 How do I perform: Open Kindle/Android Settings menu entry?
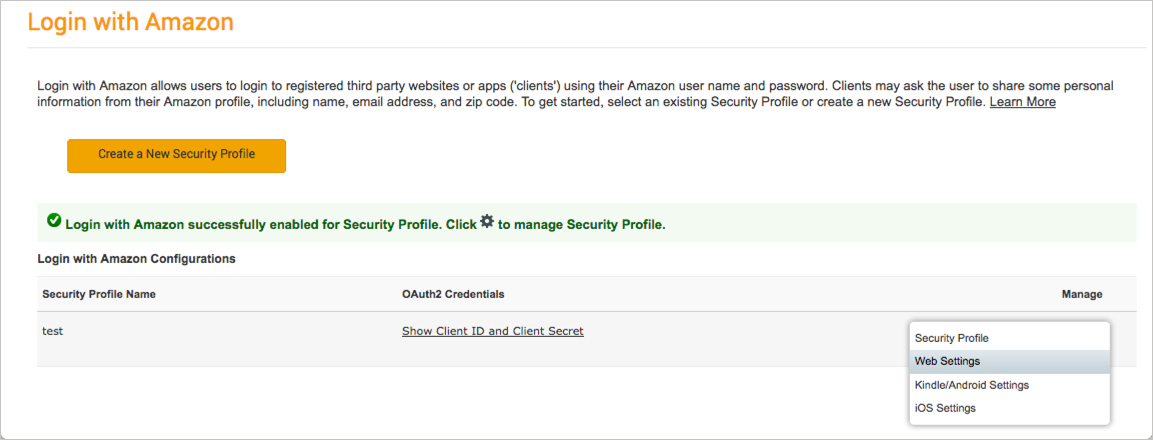pyautogui.click(x=971, y=385)
